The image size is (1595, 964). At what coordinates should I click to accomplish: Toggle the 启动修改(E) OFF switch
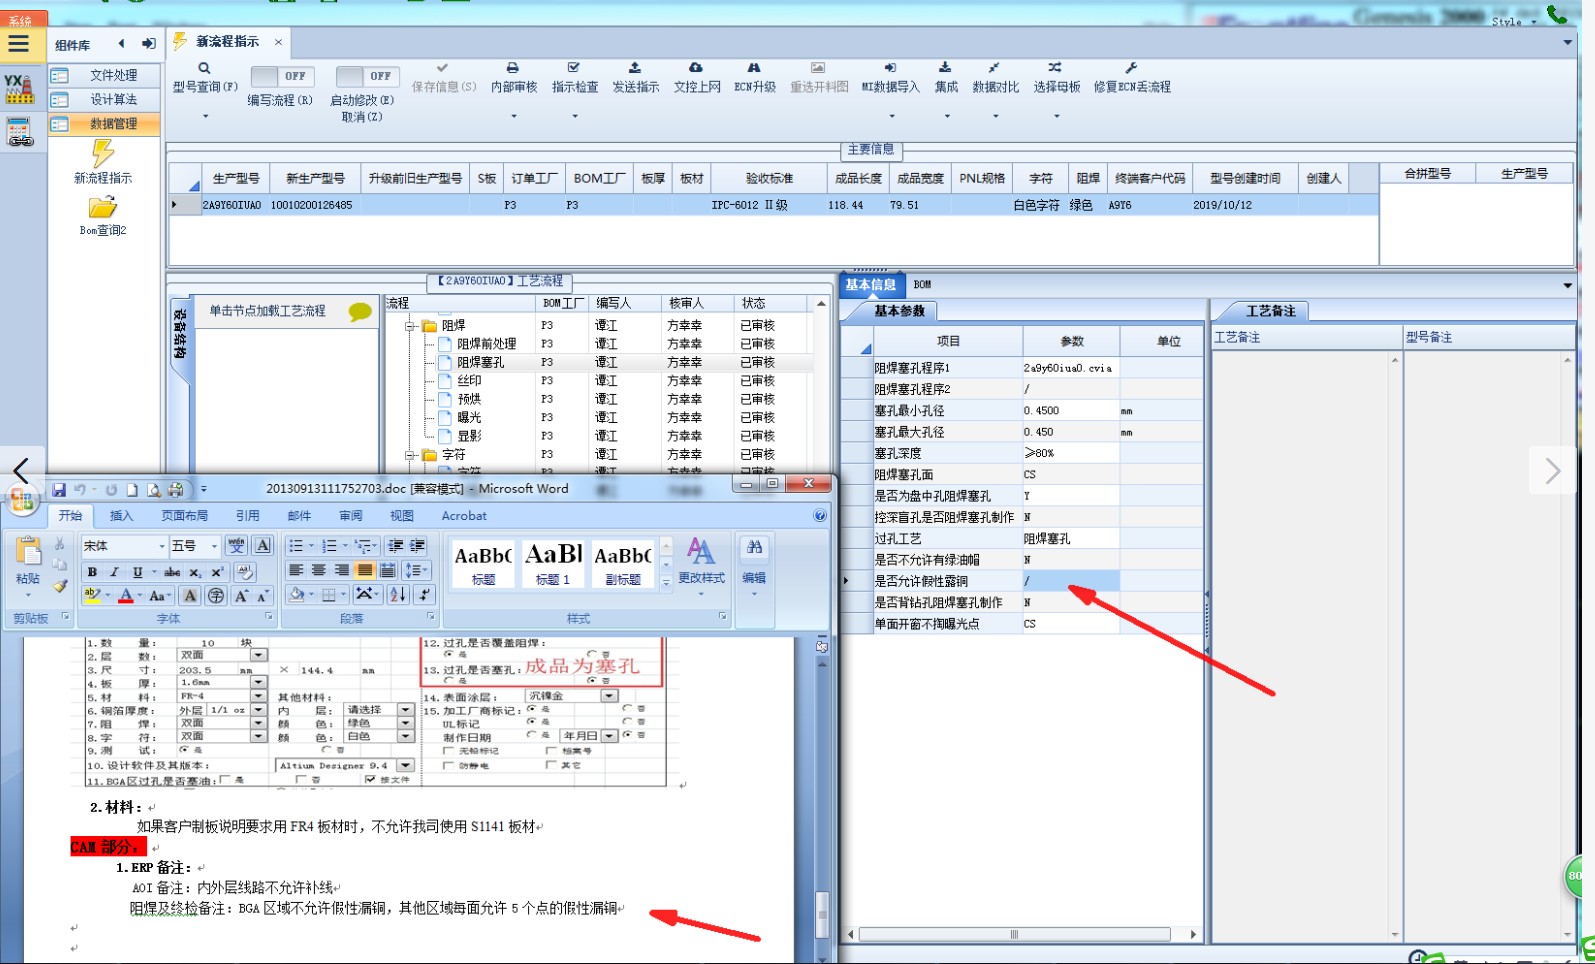pyautogui.click(x=367, y=76)
